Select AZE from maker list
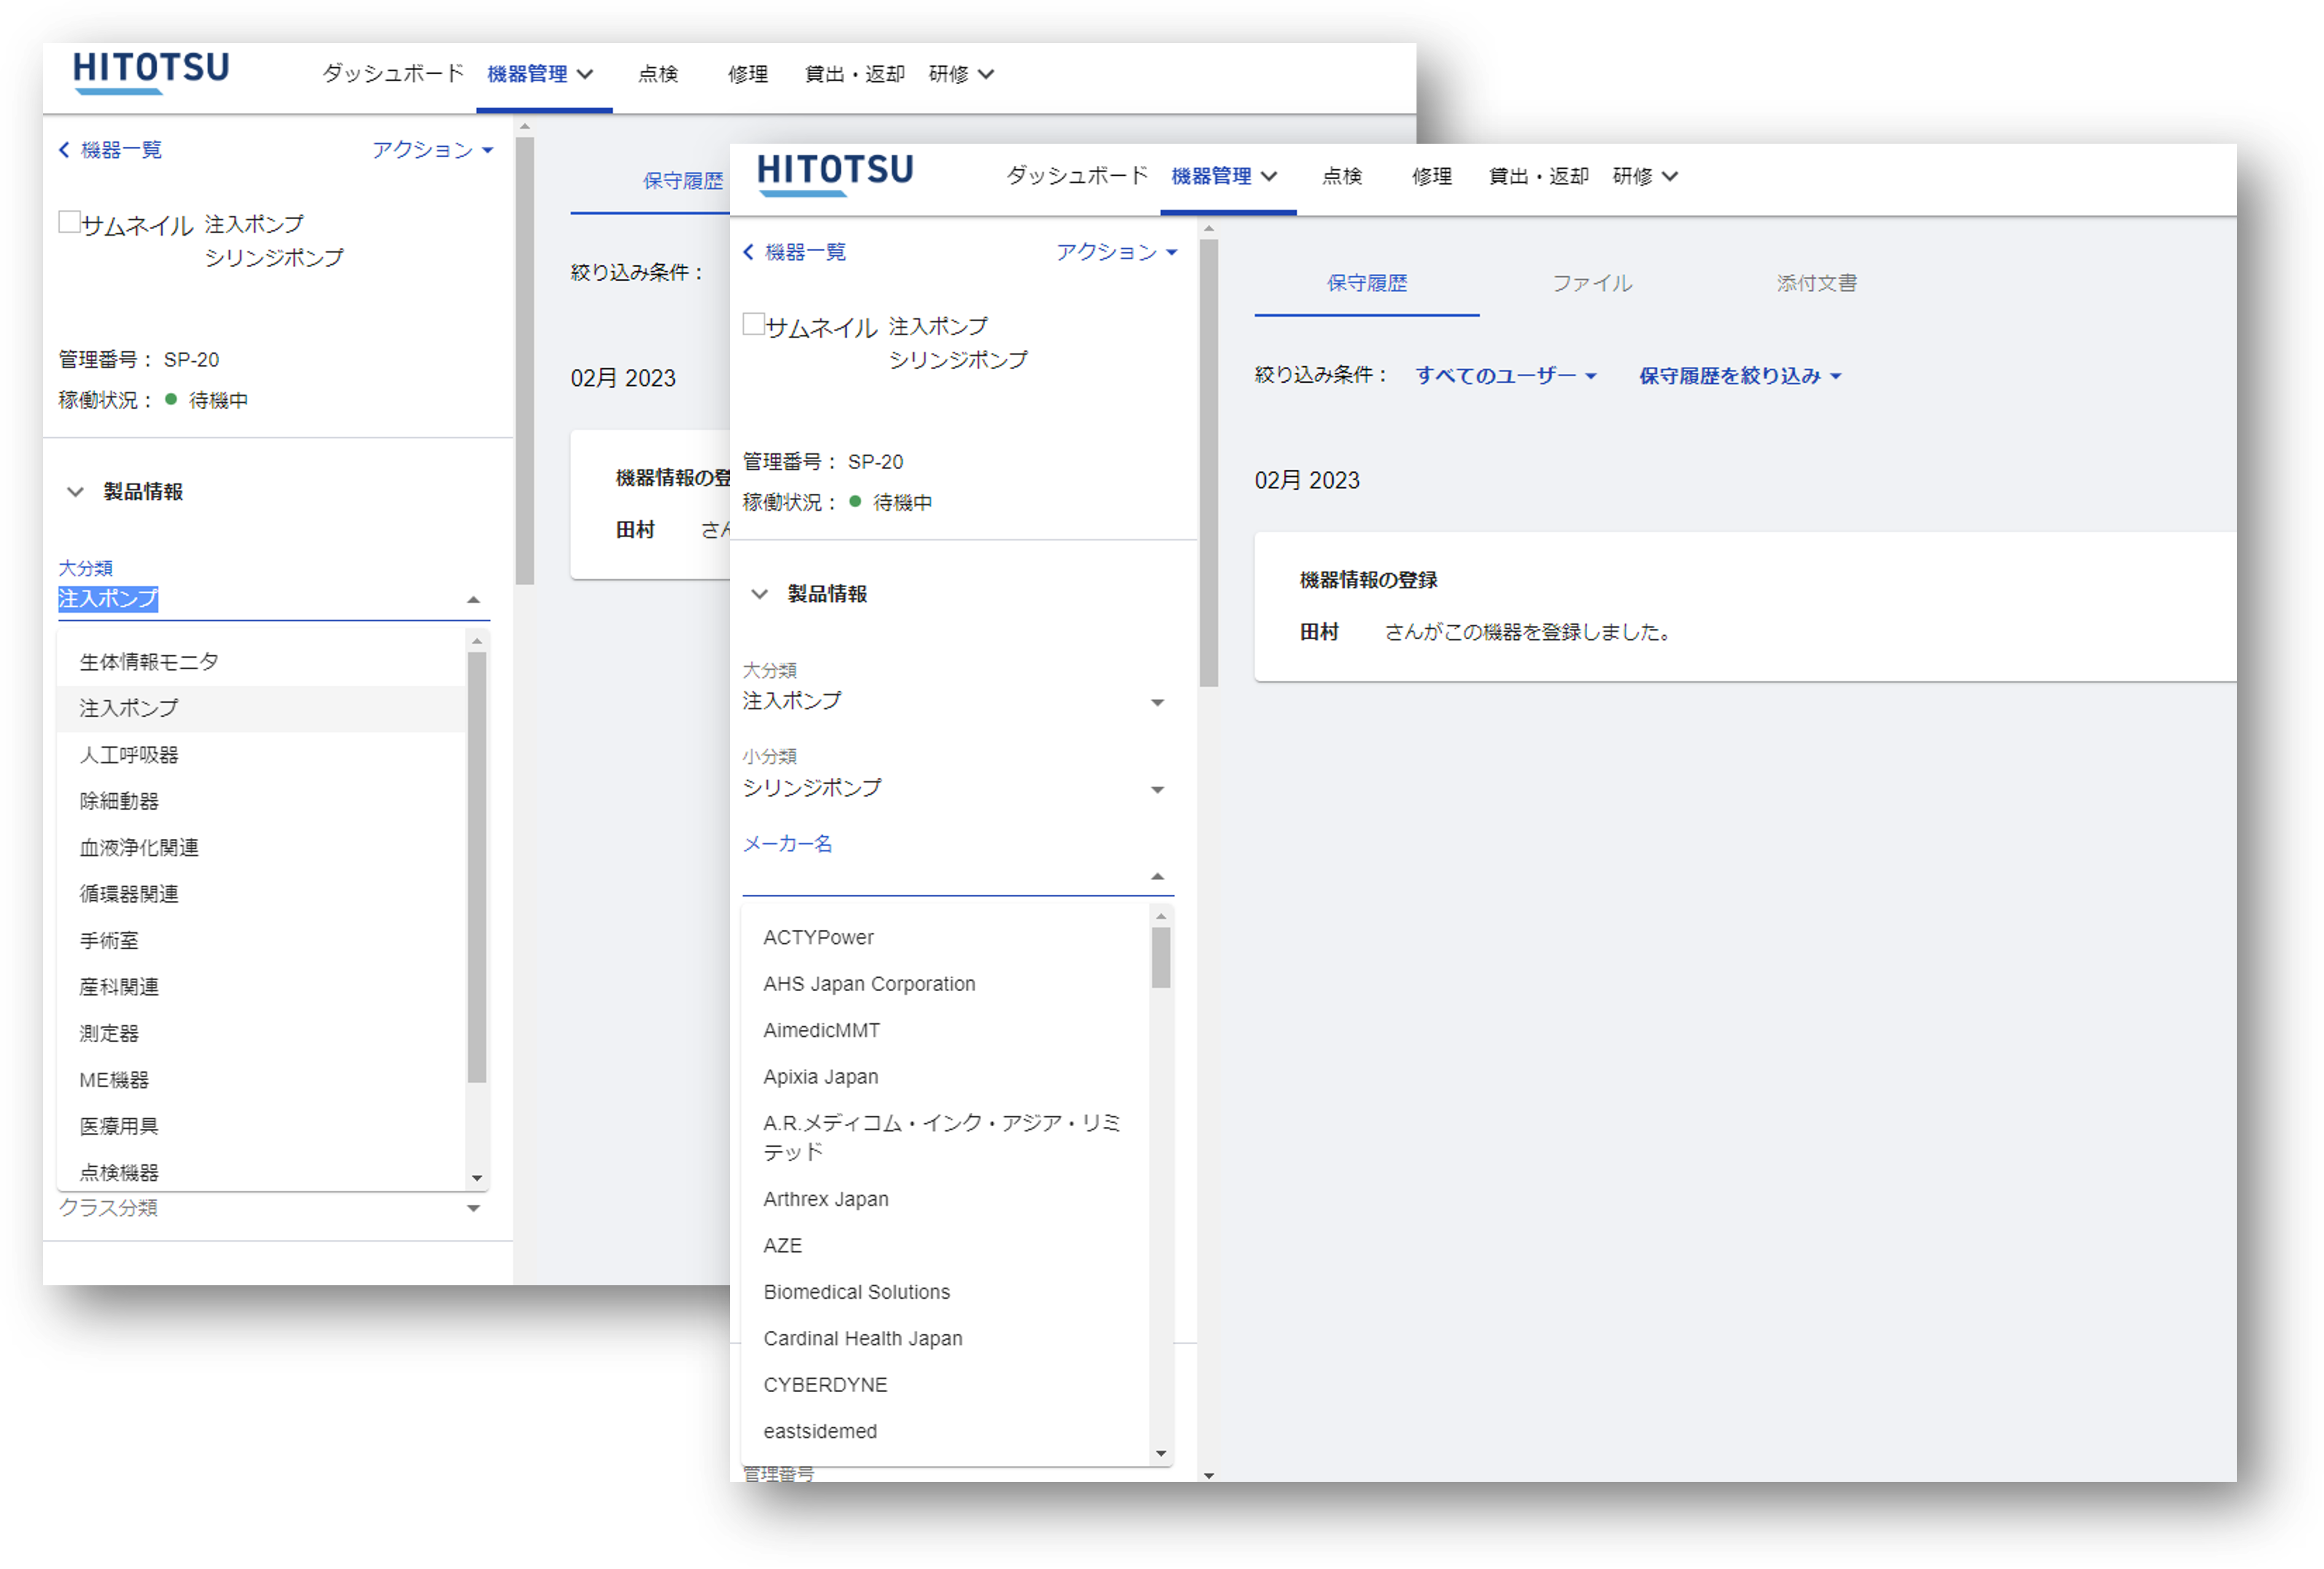Screen dimensions: 2324x1569 coord(946,1245)
